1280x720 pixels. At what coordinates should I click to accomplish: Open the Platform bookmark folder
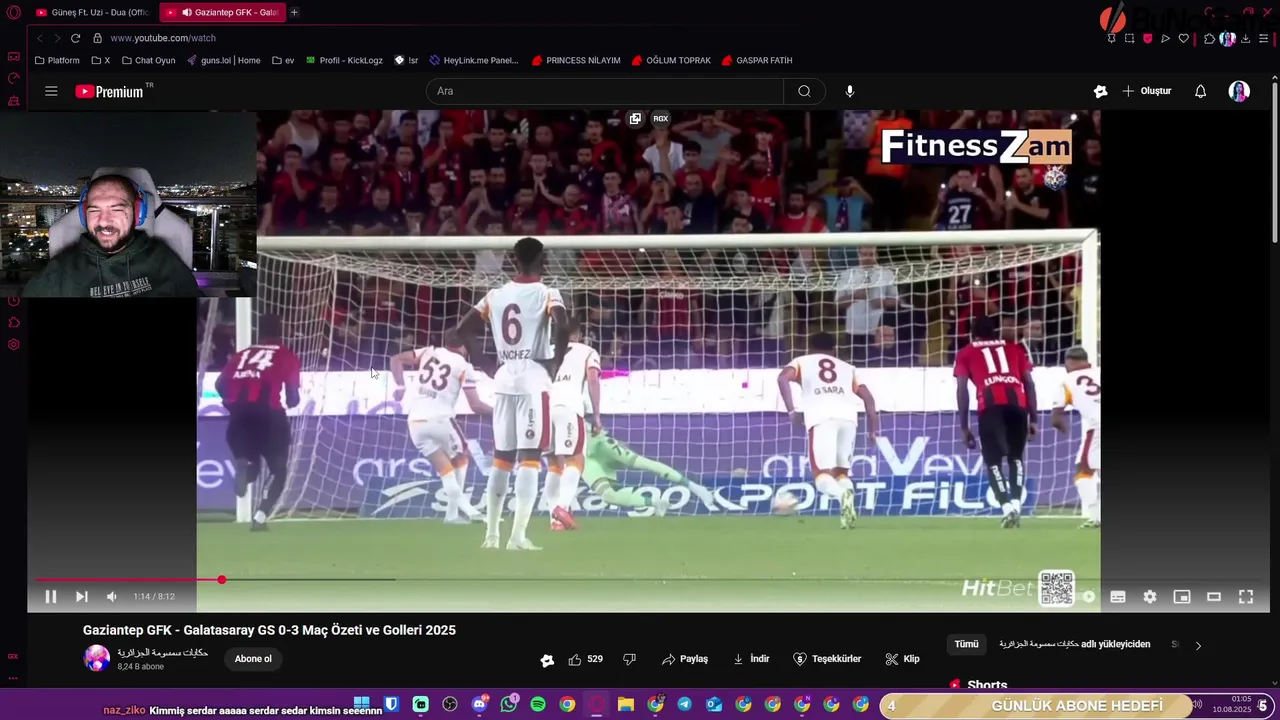(x=57, y=60)
